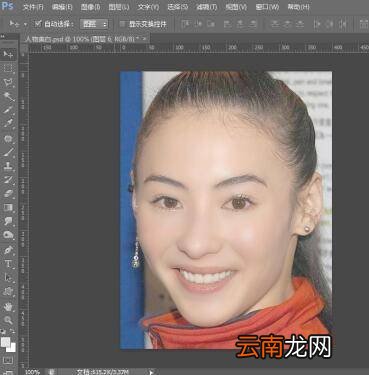Select the Brush tool
Viewport: 369px width, 375px height.
point(8,152)
